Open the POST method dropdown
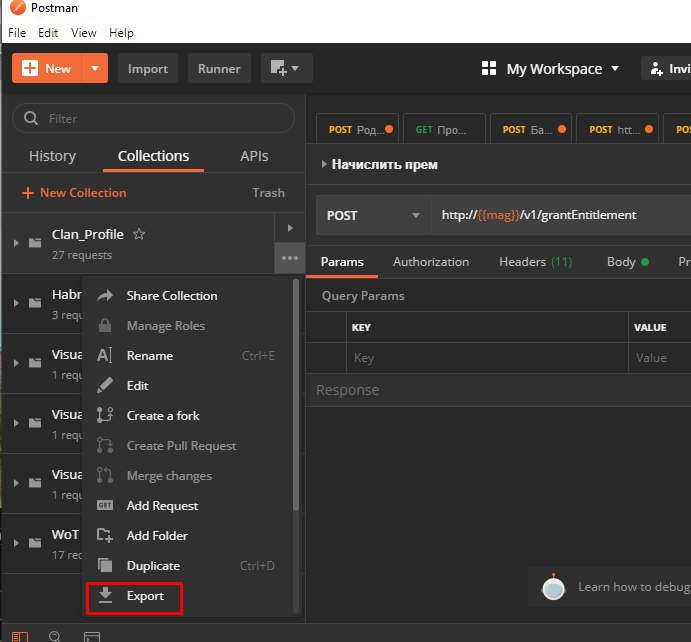The image size is (691, 642). point(373,215)
